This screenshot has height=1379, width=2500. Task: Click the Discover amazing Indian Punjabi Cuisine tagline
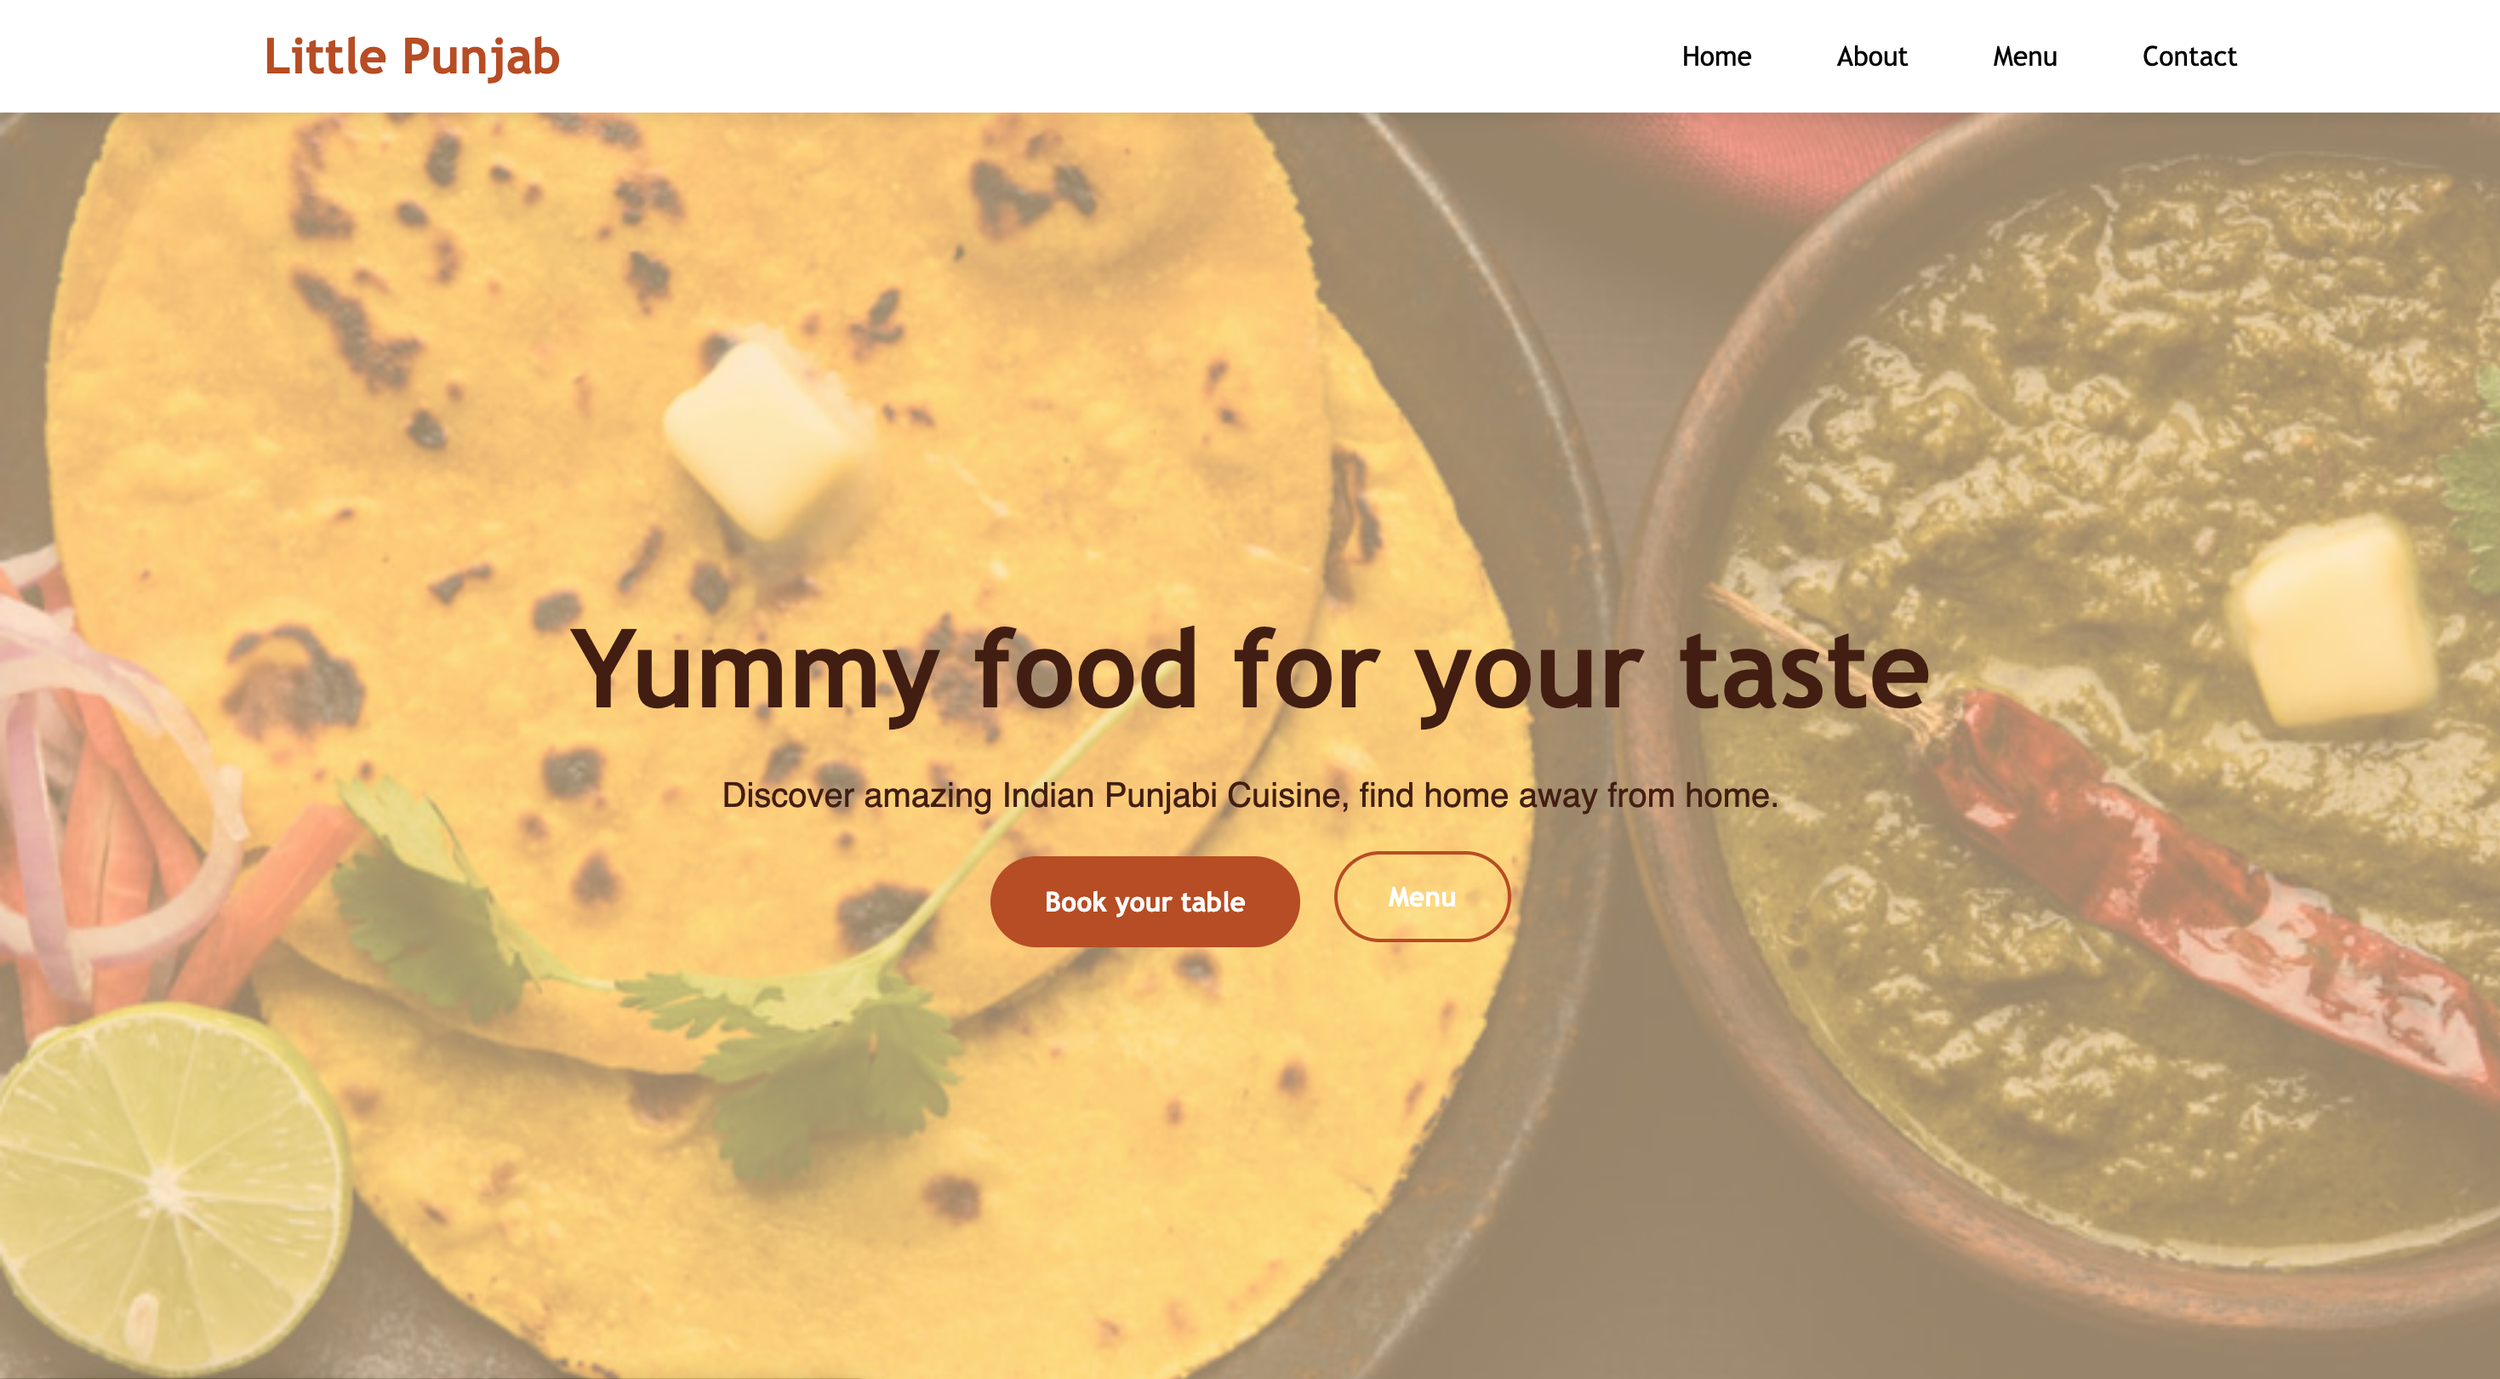click(1250, 795)
